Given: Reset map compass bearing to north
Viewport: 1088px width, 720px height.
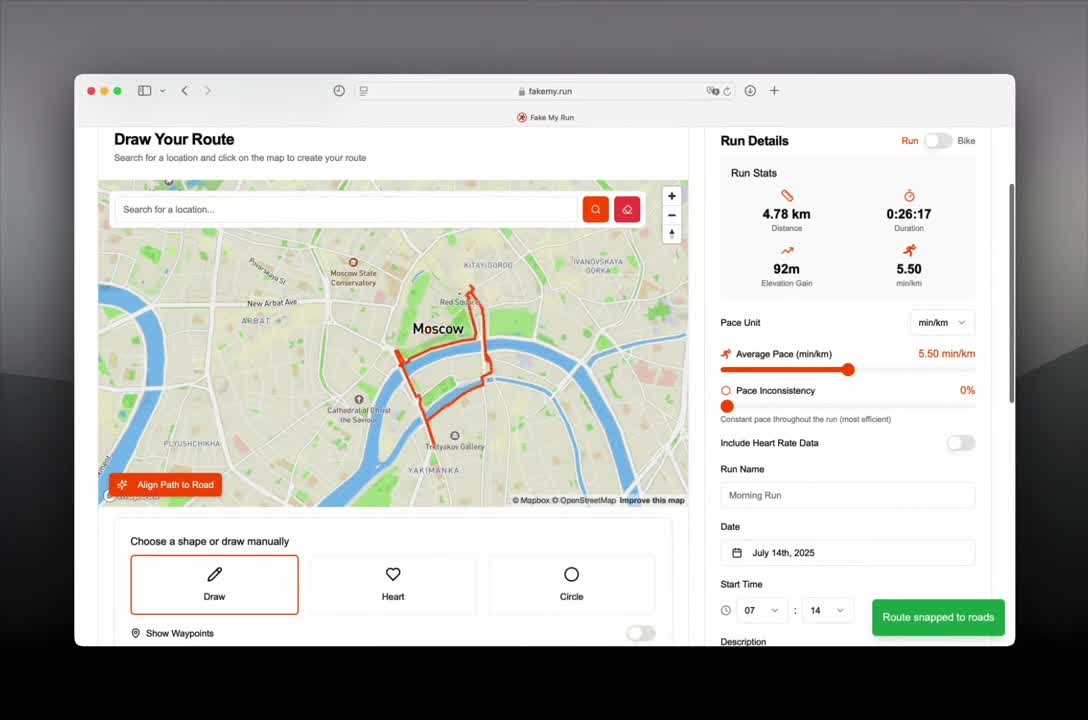Looking at the screenshot, I should click(672, 234).
